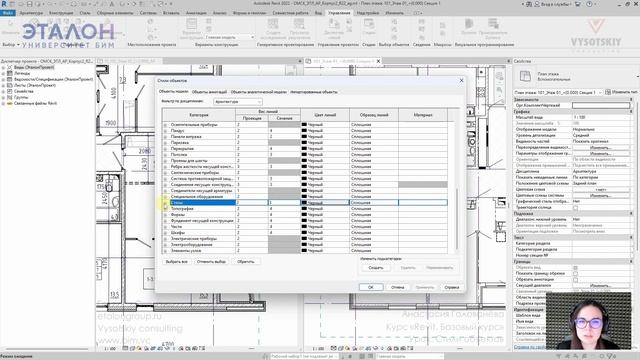Screen dimensions: 640x360
Task: Toggle Обрезать вид checkbox in Properties
Action: [575, 268]
